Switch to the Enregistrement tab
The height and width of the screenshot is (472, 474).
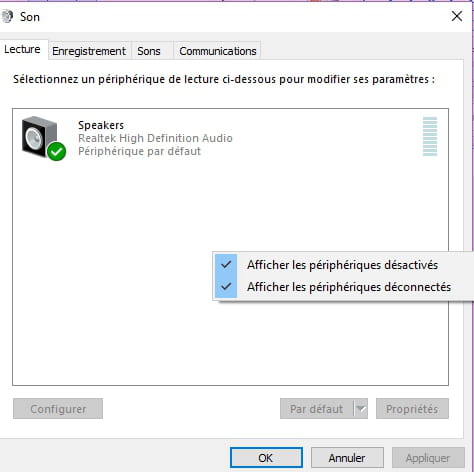89,51
